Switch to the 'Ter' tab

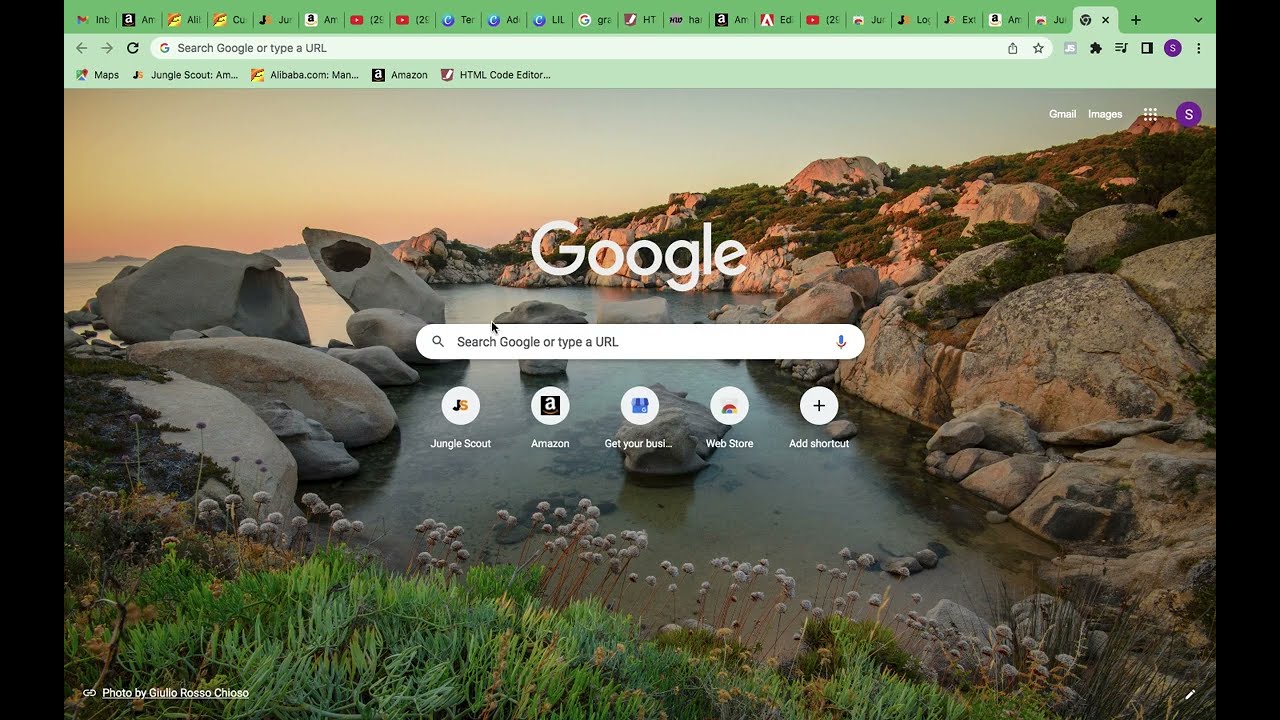click(457, 20)
